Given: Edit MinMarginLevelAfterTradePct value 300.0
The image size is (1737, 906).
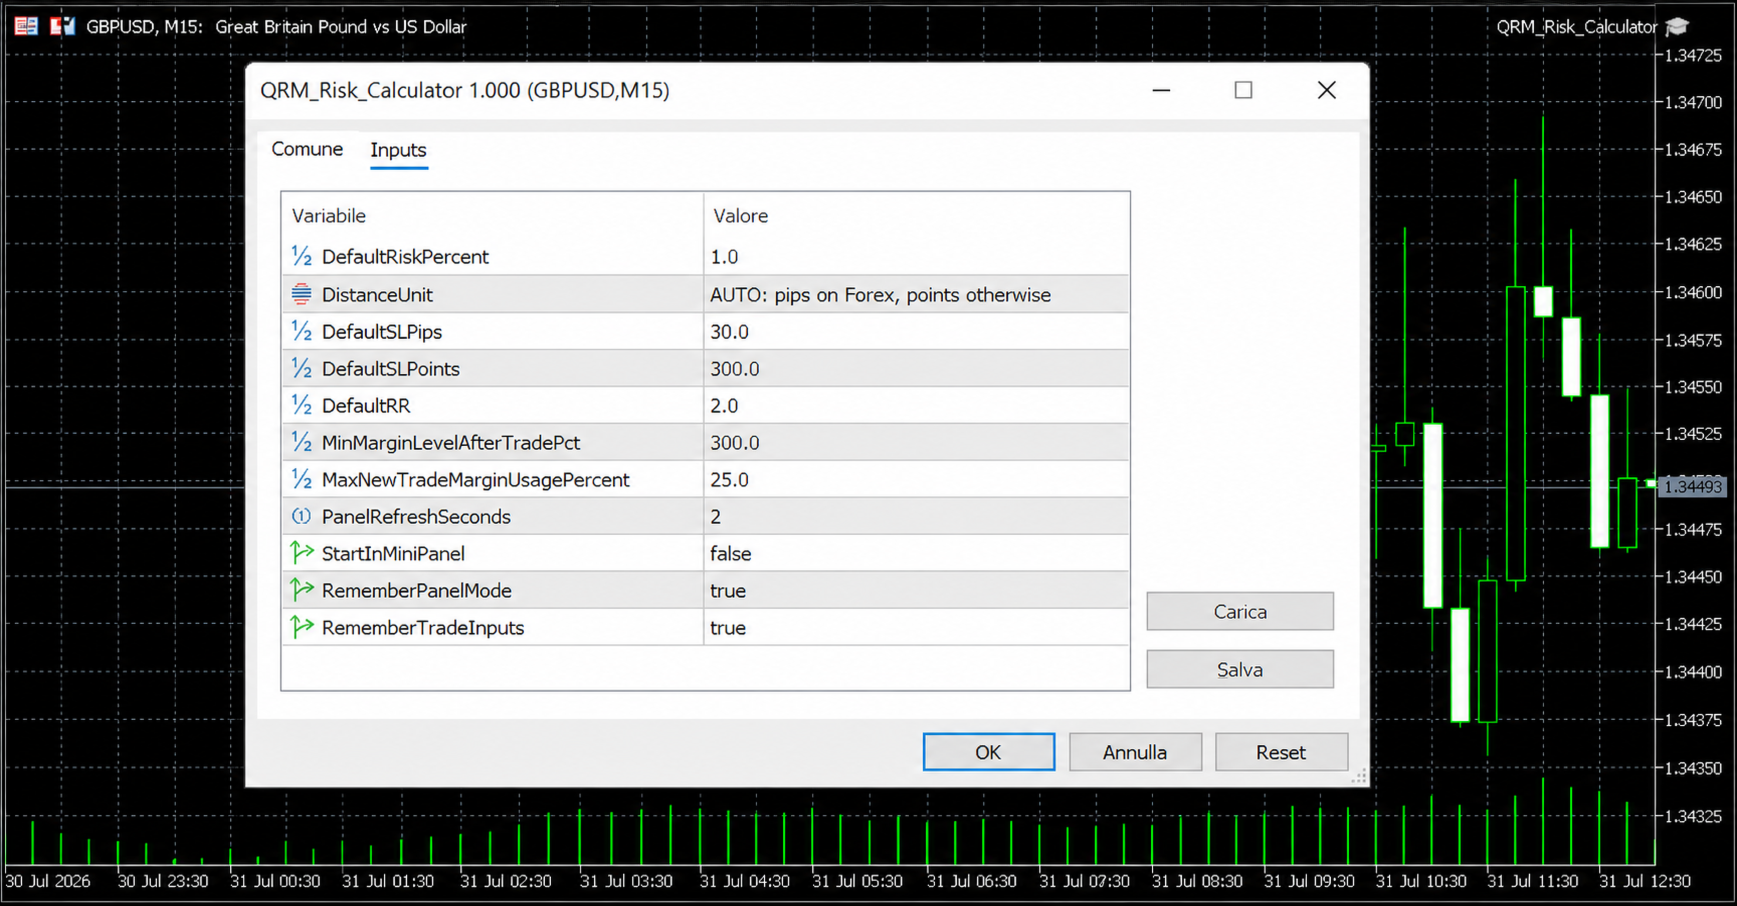Looking at the screenshot, I should pyautogui.click(x=916, y=442).
